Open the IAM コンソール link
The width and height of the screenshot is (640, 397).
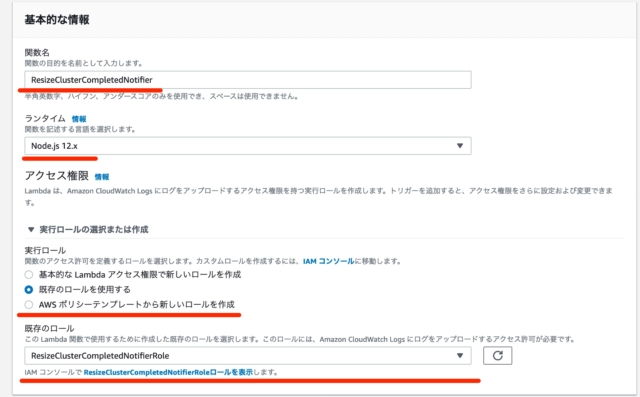click(x=329, y=261)
